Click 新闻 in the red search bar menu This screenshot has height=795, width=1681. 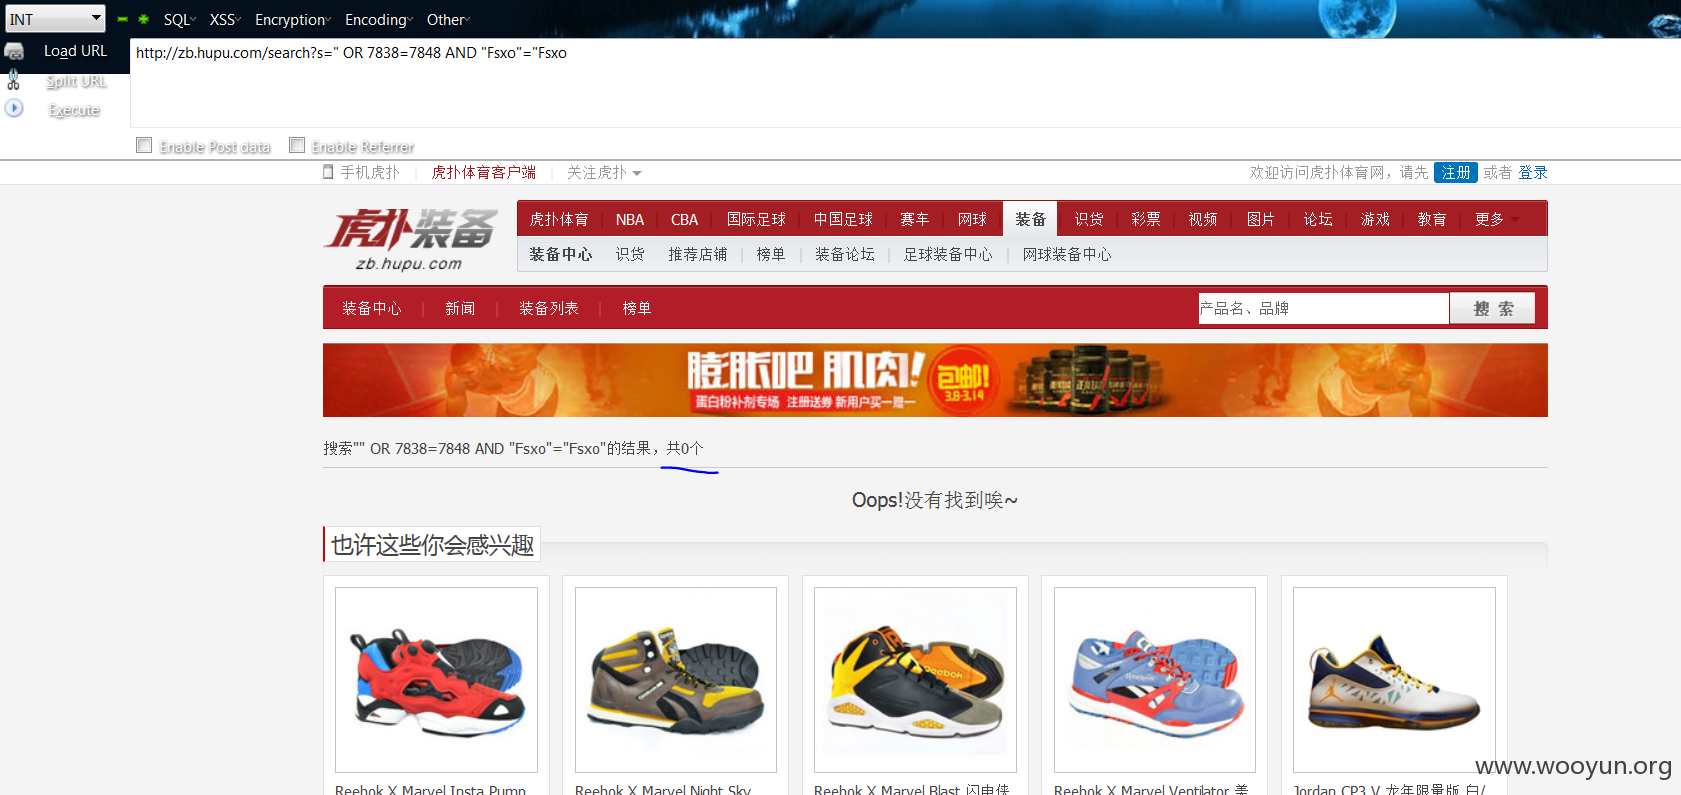(x=460, y=308)
